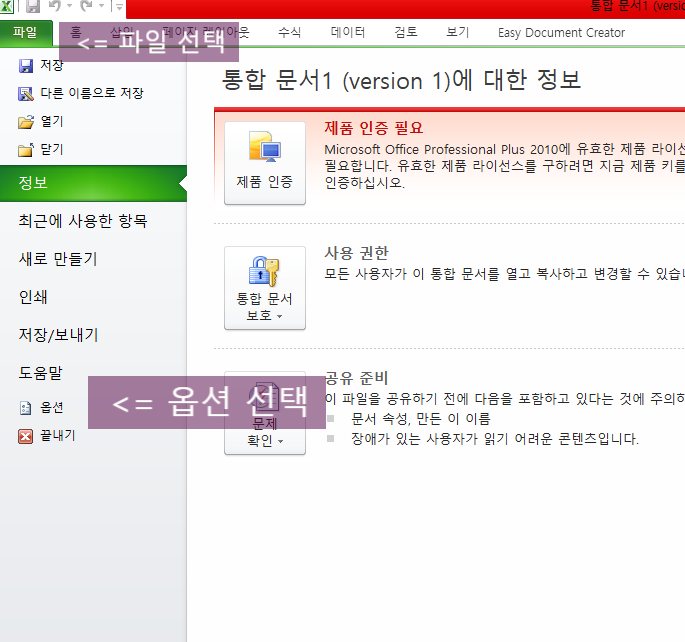Switch to the 데이터 ribbon tab

pyautogui.click(x=348, y=32)
